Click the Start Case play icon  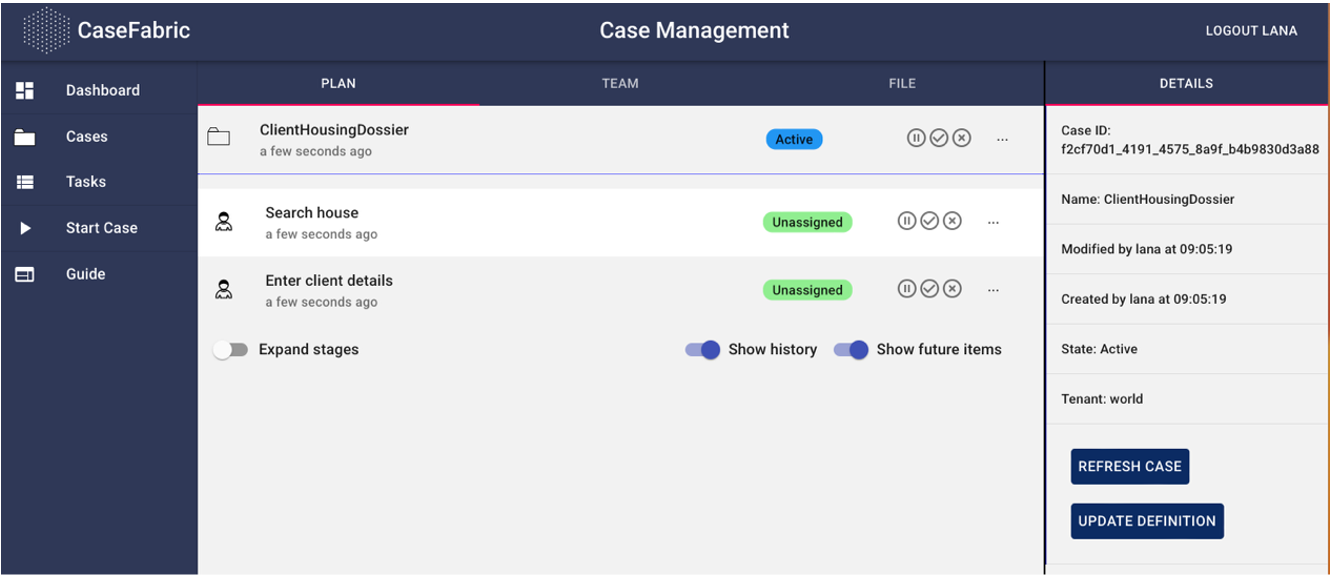[x=25, y=228]
